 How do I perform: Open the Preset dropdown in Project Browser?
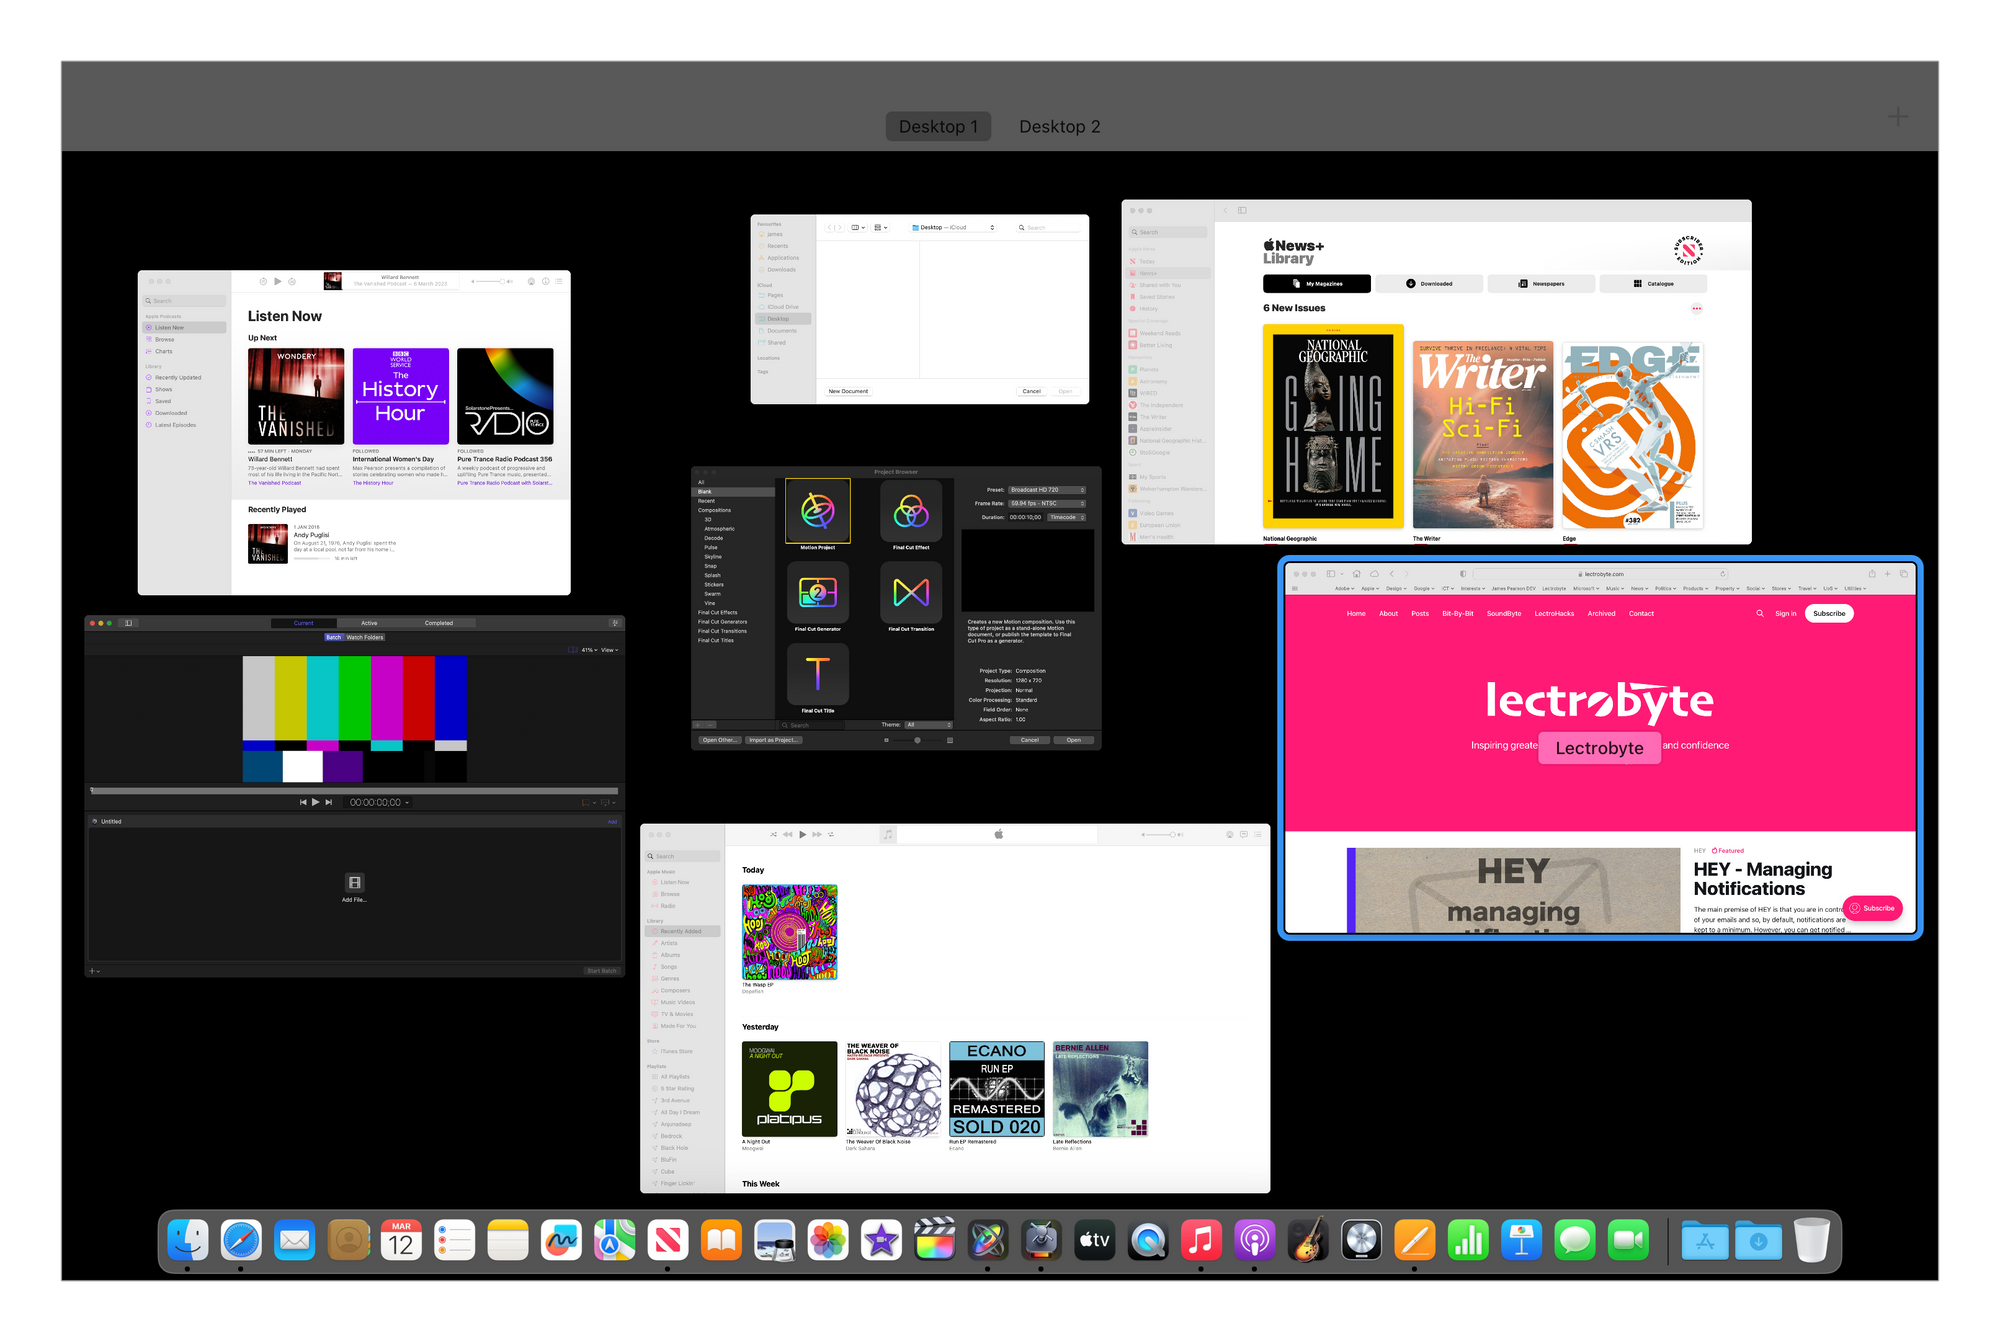1047,490
